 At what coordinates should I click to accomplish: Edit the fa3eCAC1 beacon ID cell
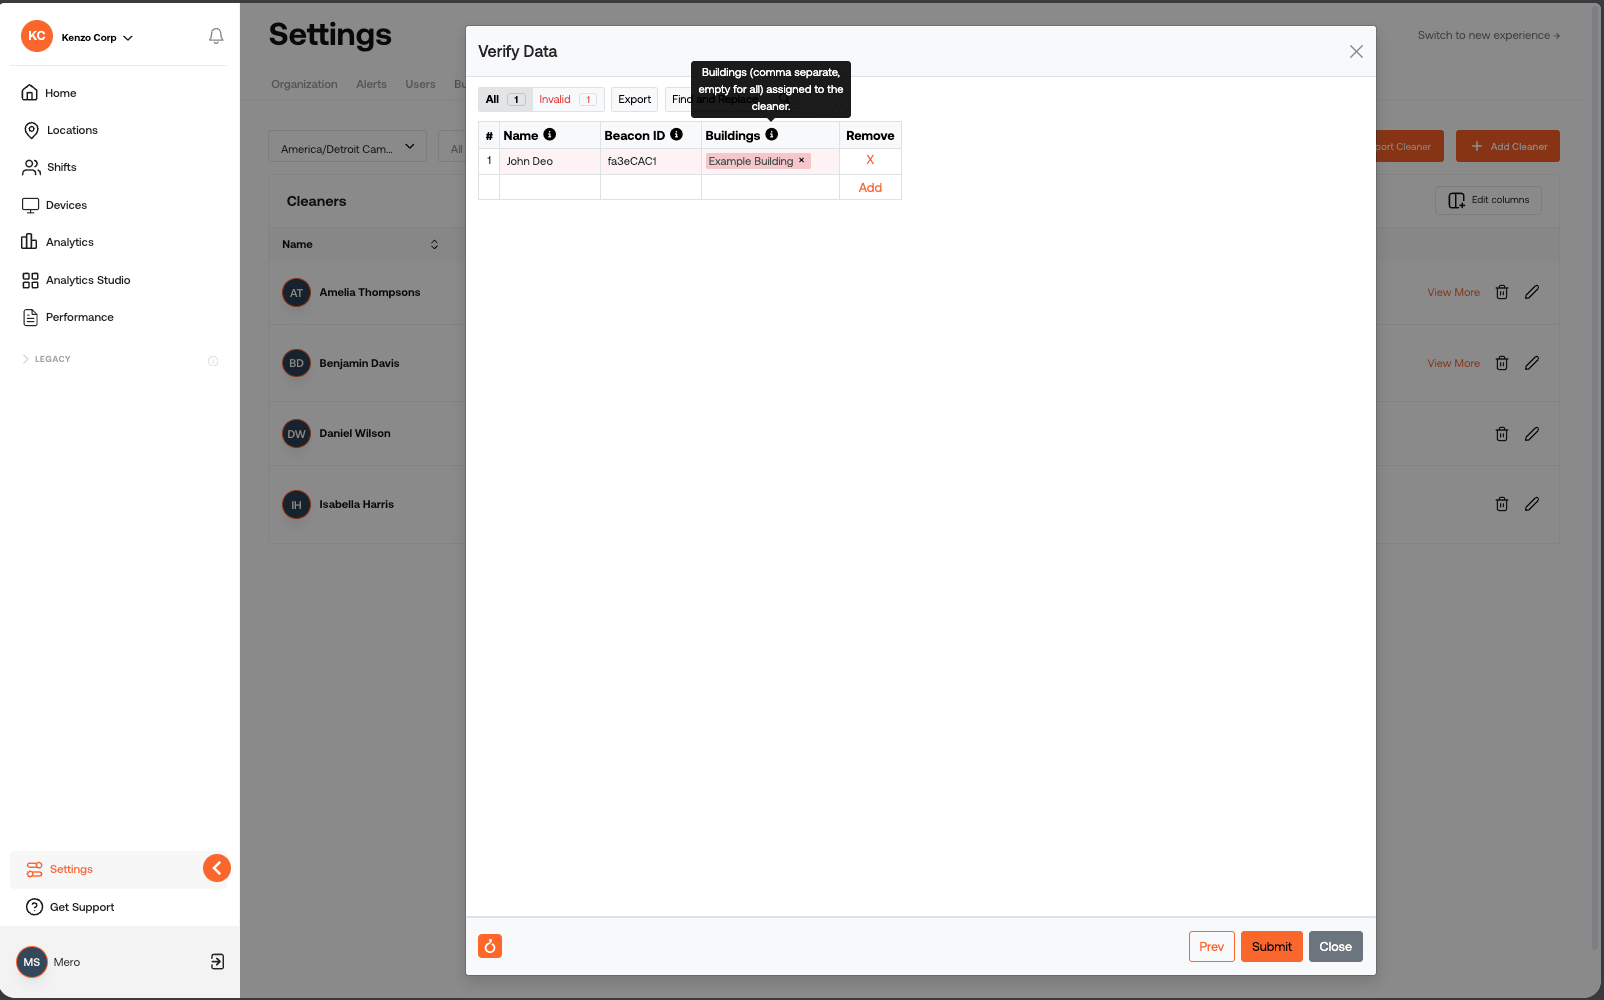click(x=651, y=161)
